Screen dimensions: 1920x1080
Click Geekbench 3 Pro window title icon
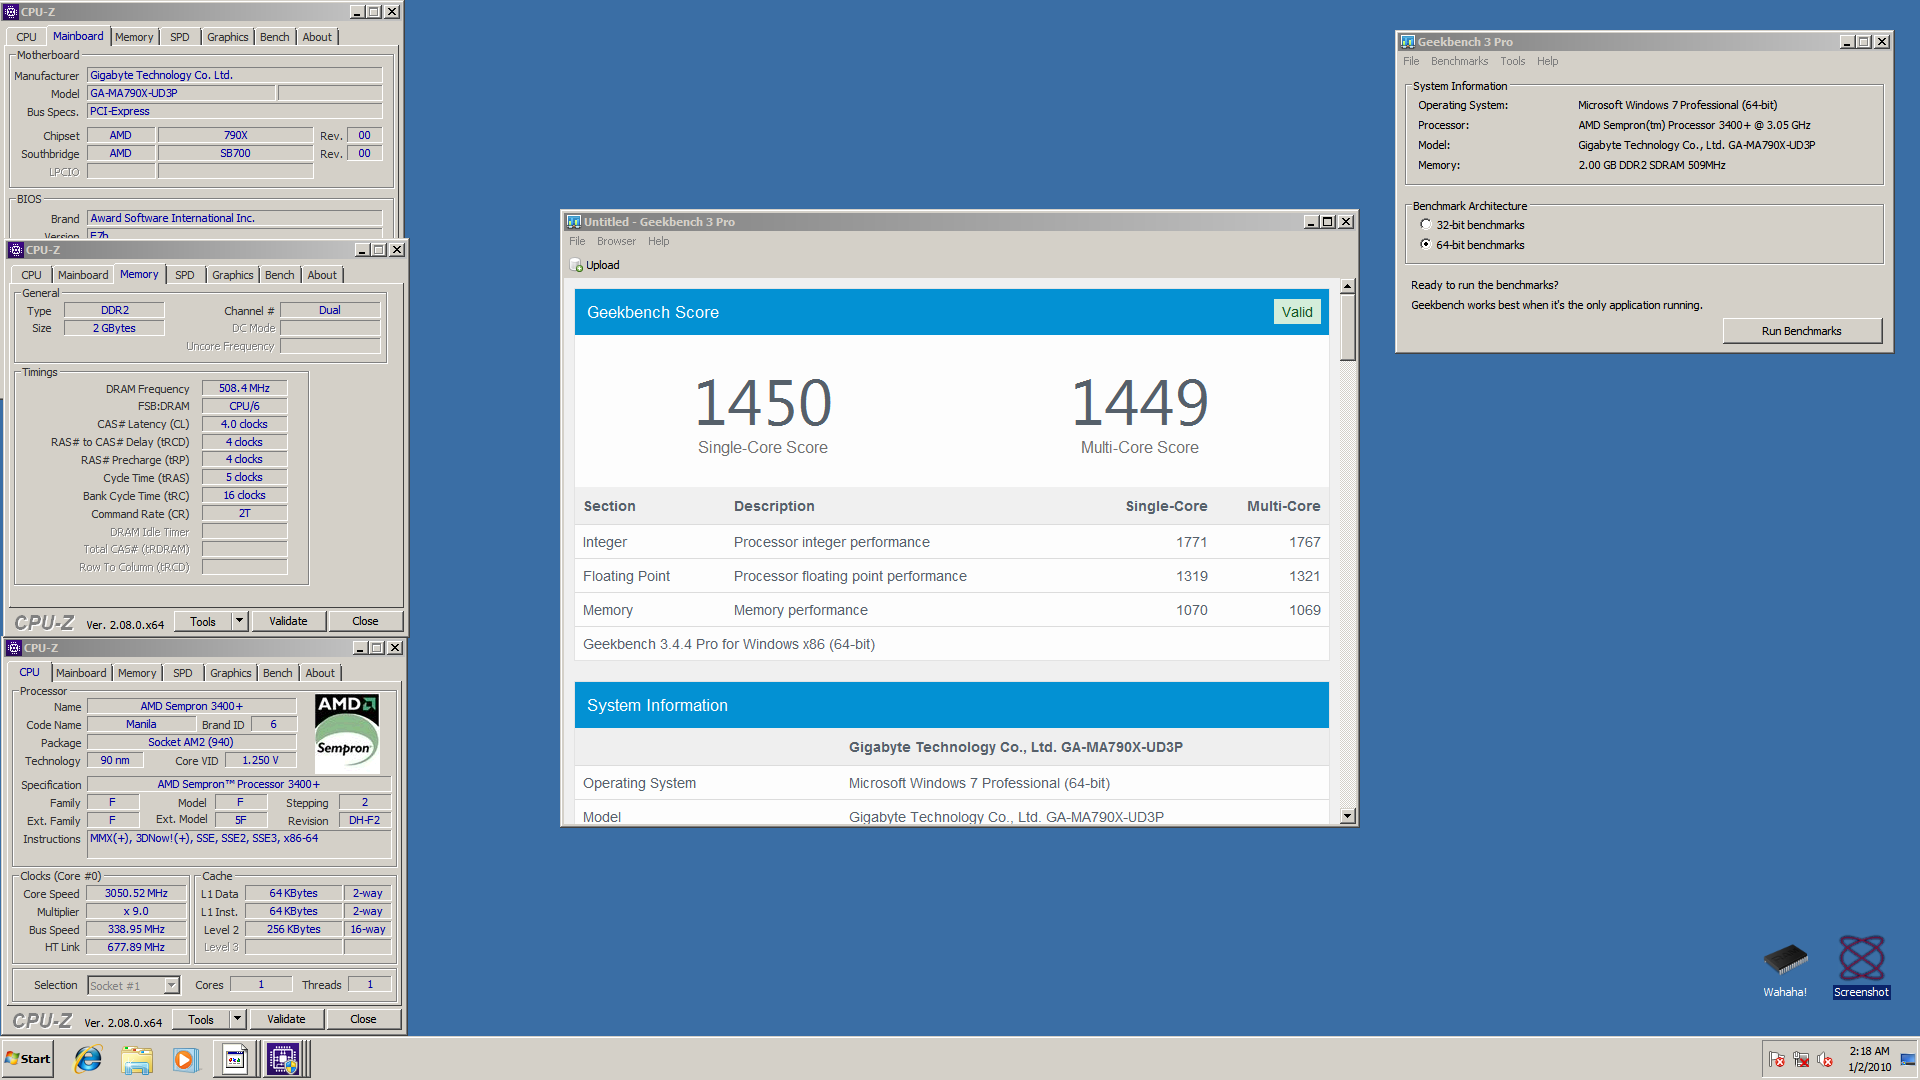(1408, 42)
